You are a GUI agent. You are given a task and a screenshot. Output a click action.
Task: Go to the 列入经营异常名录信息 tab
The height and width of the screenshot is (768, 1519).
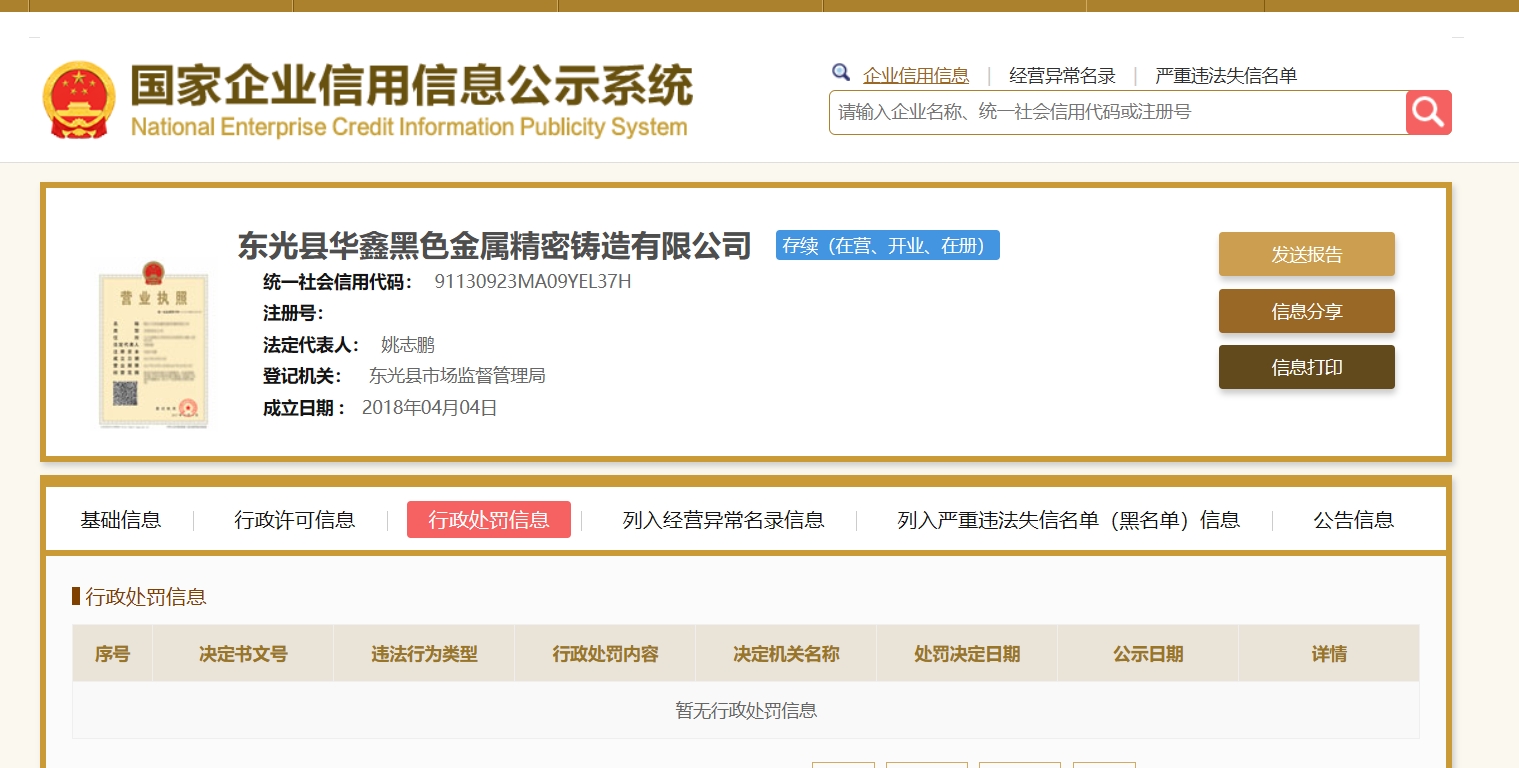[x=723, y=520]
